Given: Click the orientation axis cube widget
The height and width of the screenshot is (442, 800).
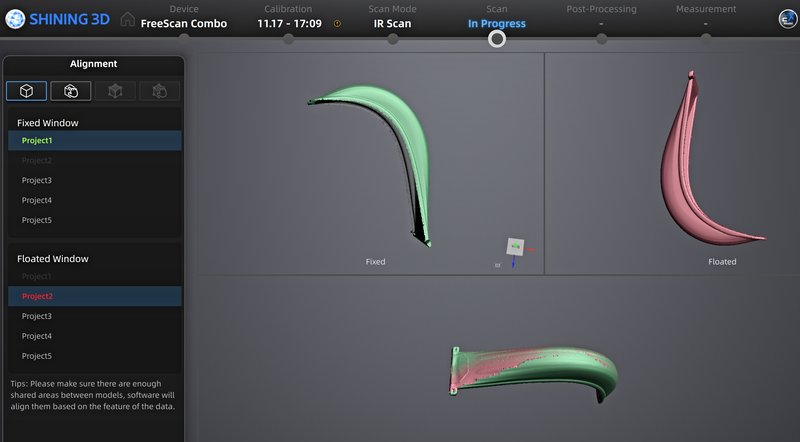Looking at the screenshot, I should pyautogui.click(x=515, y=247).
